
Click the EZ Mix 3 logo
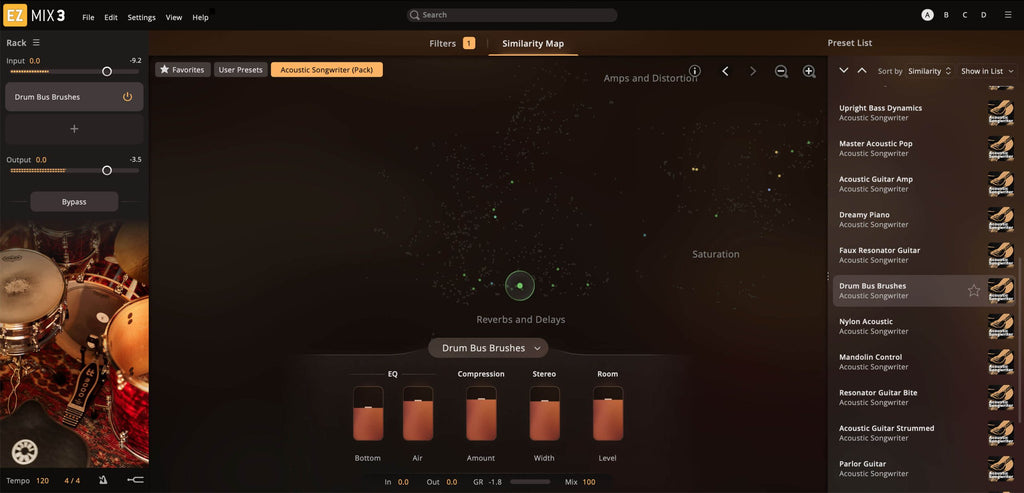click(x=34, y=16)
